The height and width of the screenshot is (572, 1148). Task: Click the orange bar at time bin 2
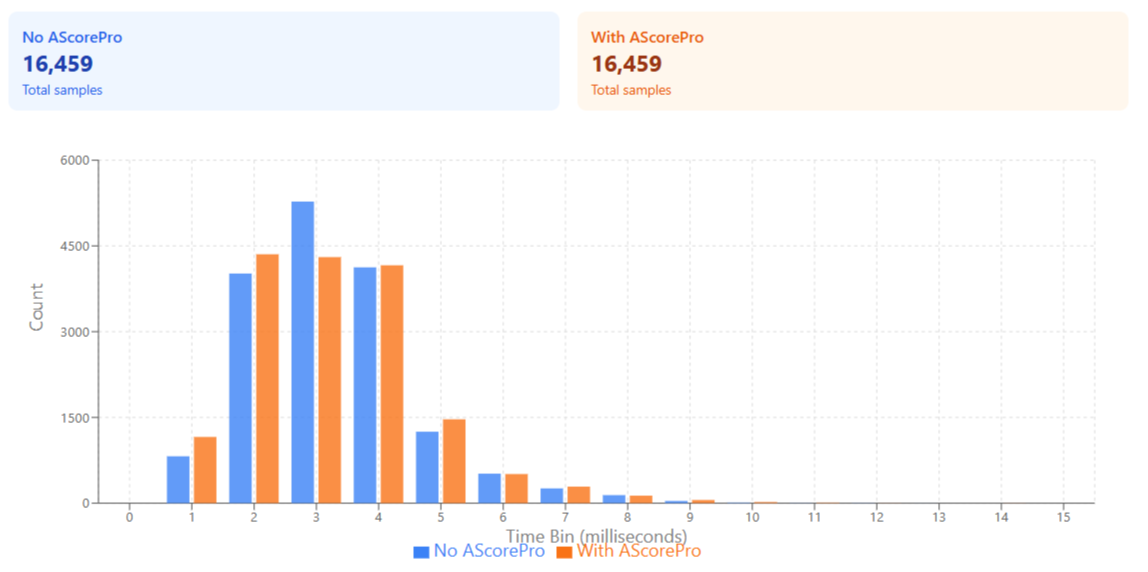click(267, 378)
